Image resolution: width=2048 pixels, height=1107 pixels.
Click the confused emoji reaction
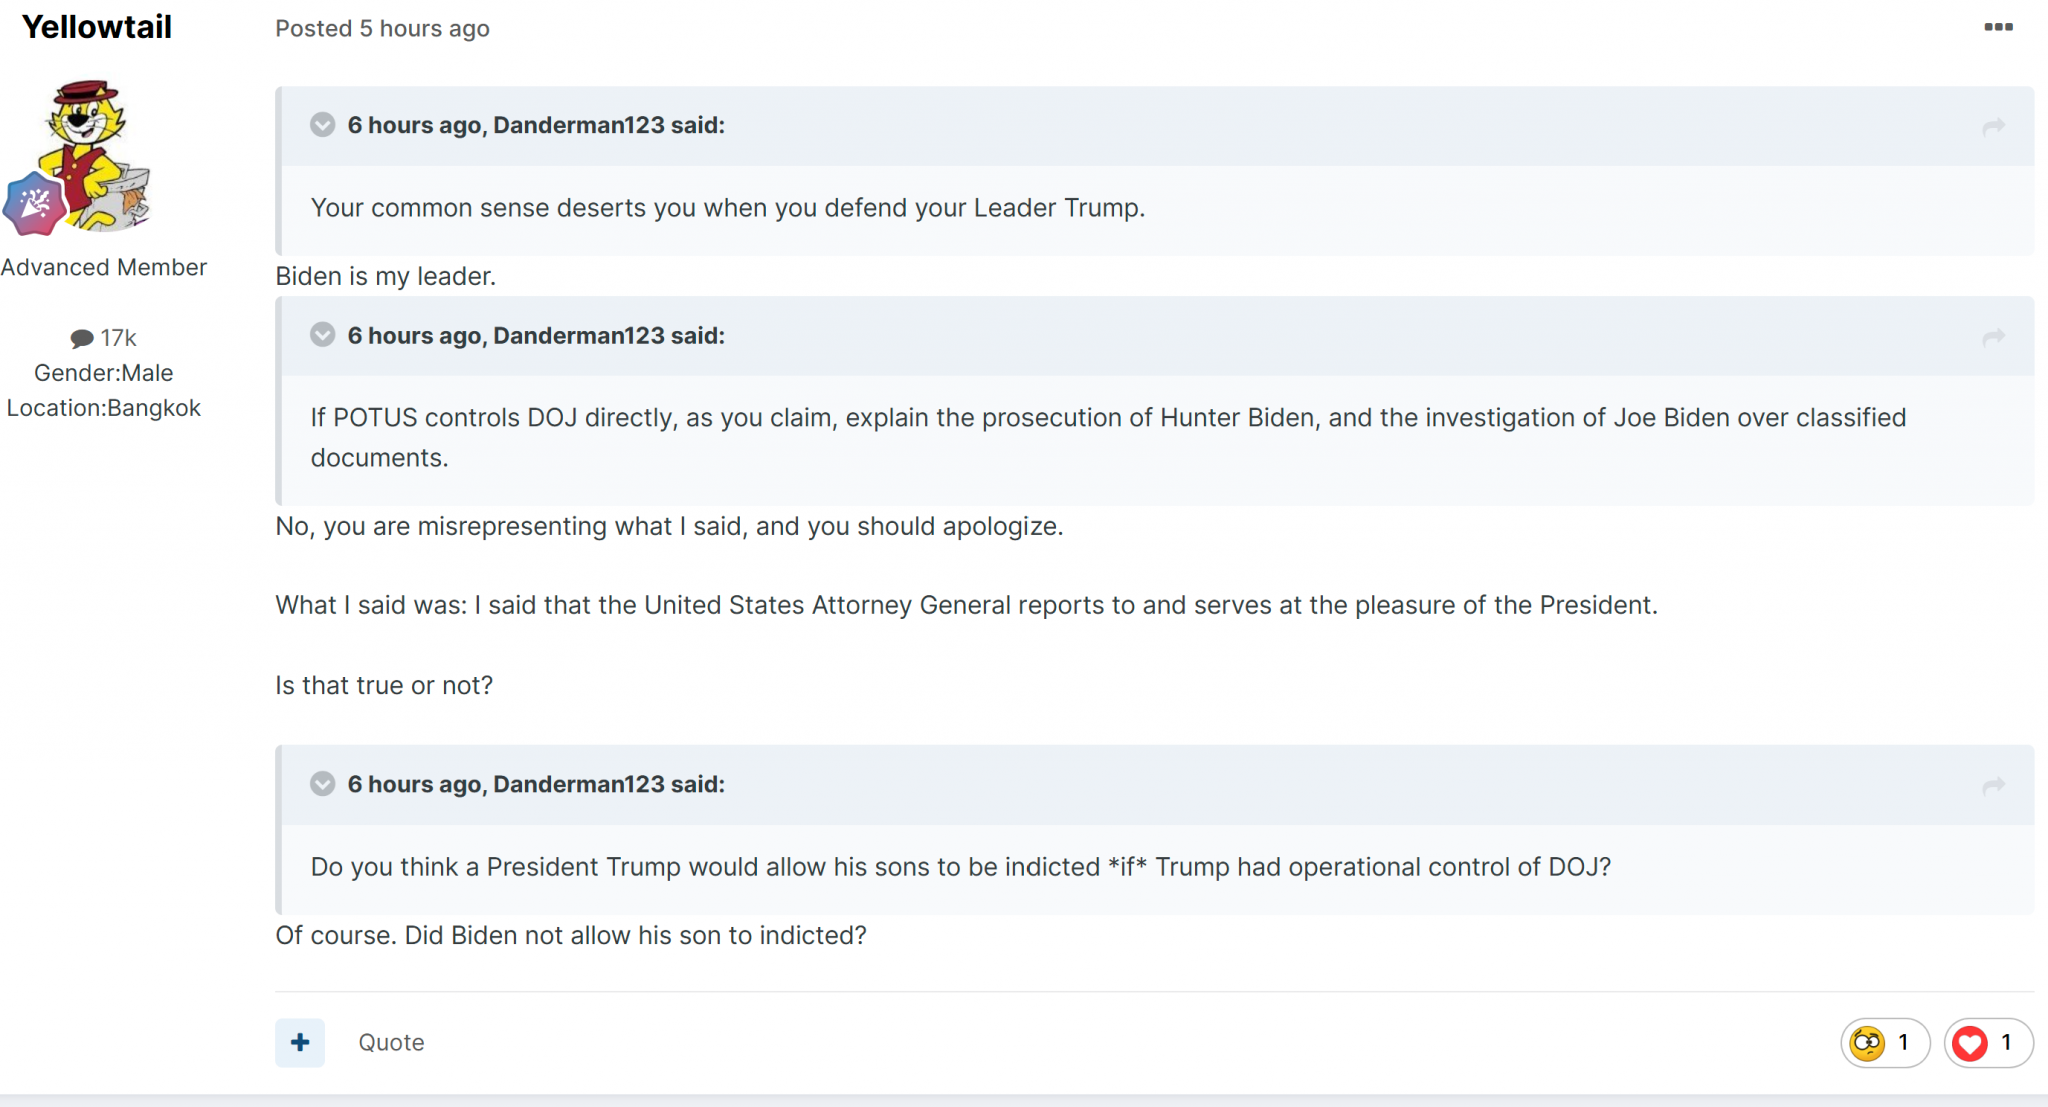click(1867, 1043)
